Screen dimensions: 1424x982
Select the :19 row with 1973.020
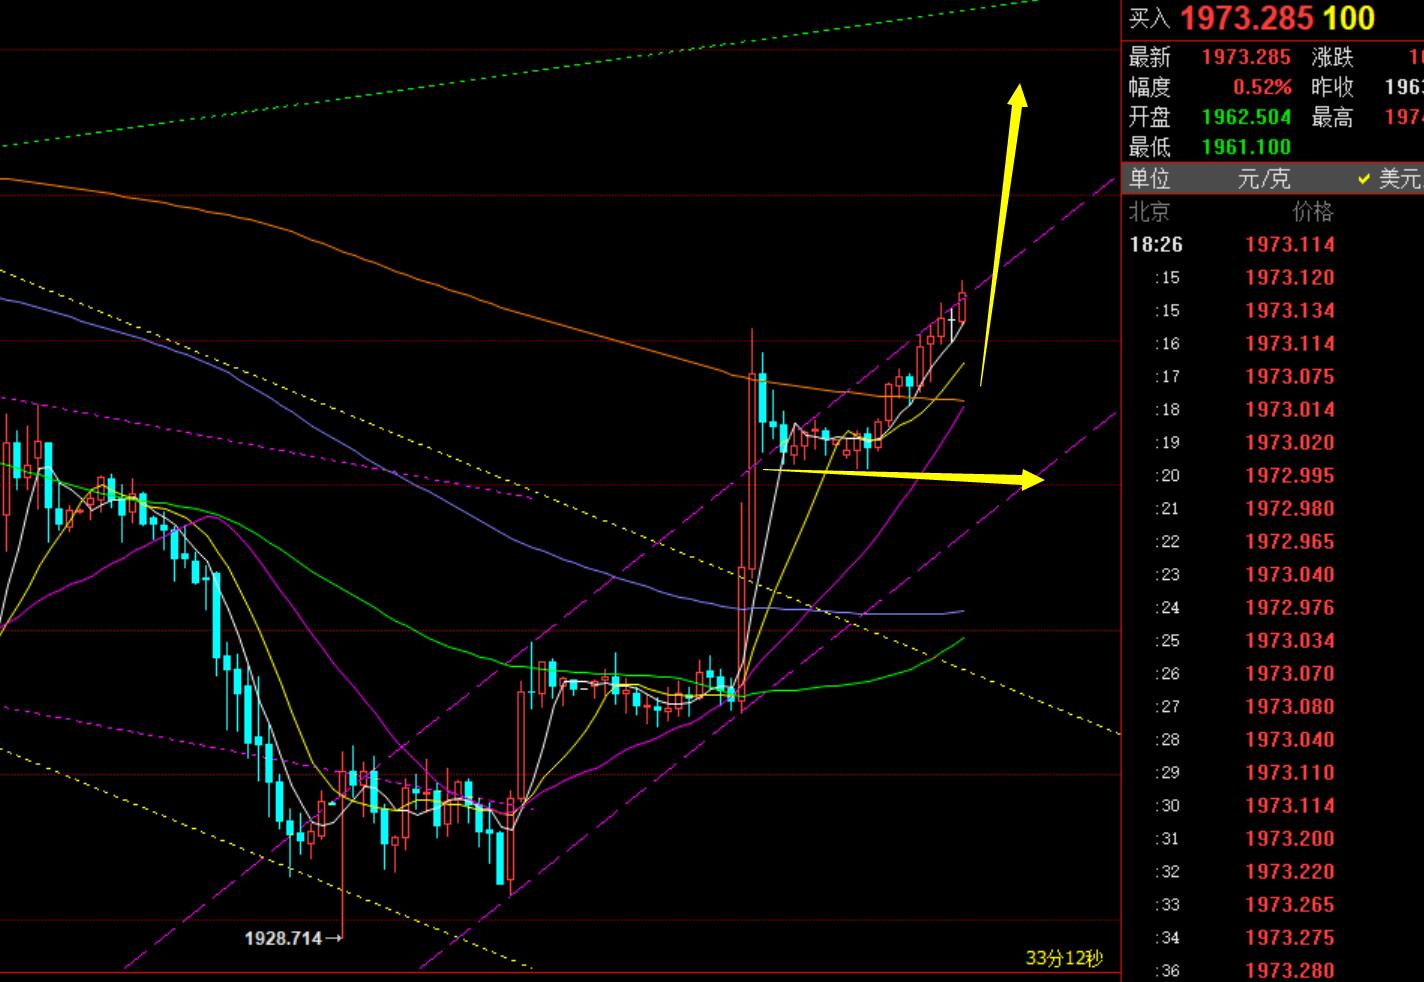click(1273, 443)
